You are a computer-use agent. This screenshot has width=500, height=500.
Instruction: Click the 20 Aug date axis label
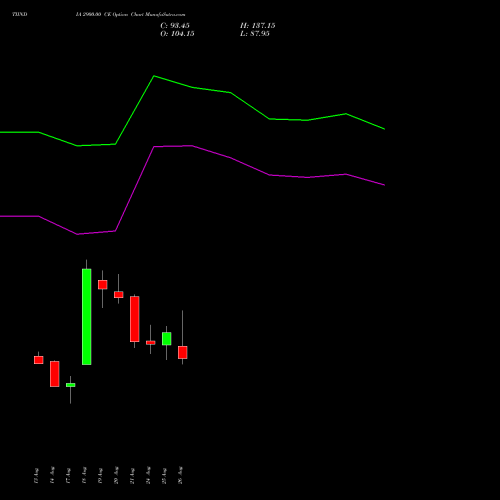click(x=116, y=475)
